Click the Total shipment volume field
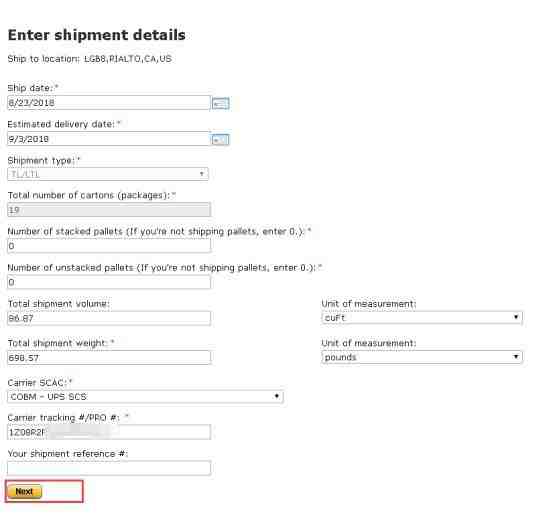The width and height of the screenshot is (558, 516). 109,318
